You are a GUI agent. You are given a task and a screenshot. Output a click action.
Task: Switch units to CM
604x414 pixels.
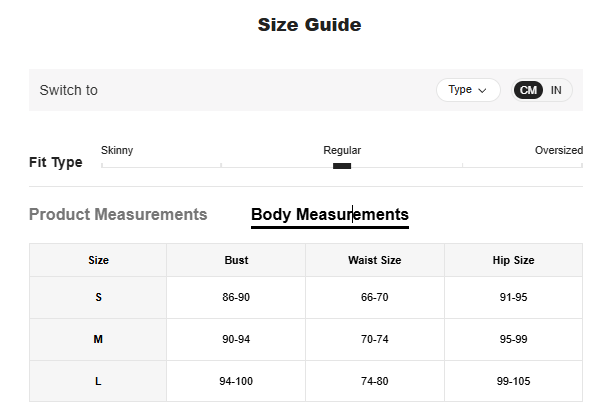click(x=528, y=90)
